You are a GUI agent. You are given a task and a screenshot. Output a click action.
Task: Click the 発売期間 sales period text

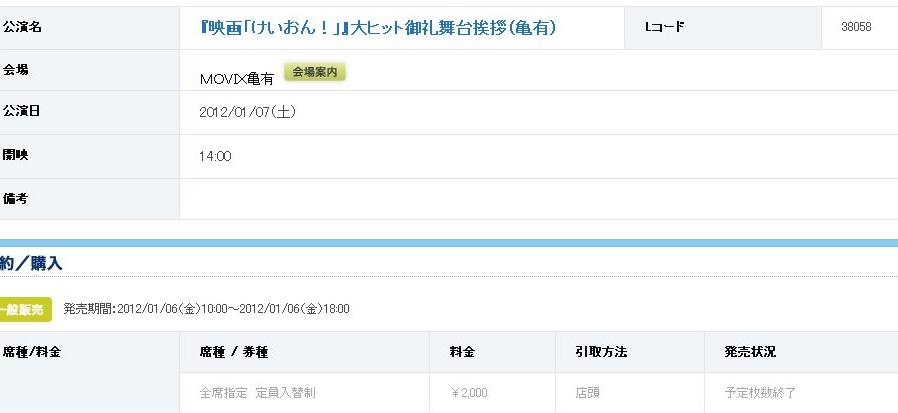[x=206, y=309]
